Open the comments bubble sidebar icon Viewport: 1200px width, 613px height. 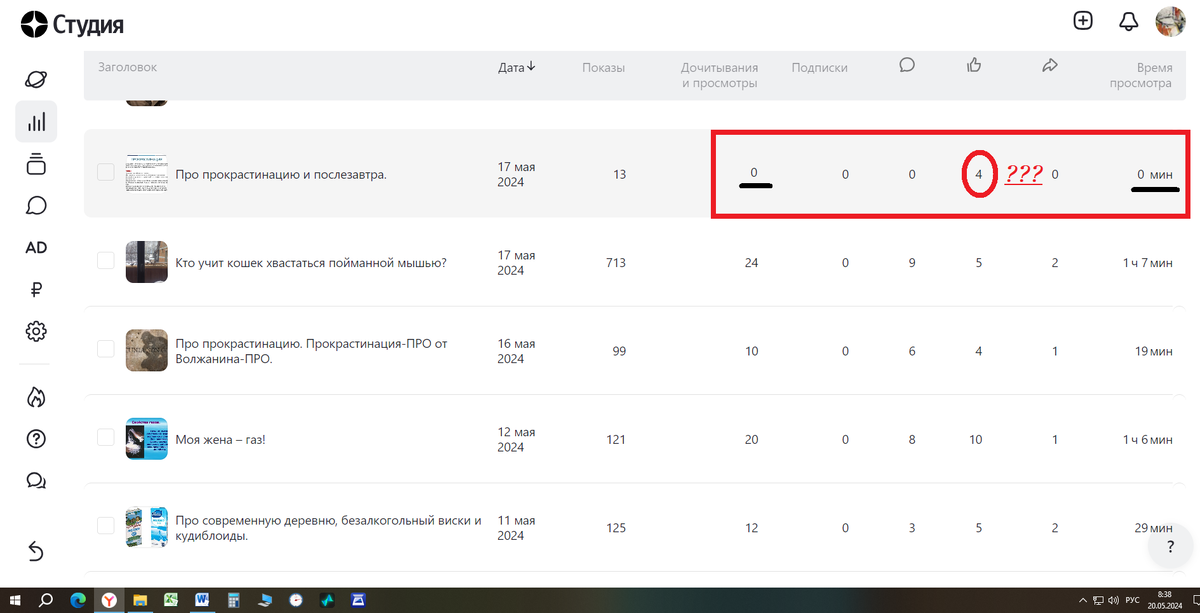(36, 205)
